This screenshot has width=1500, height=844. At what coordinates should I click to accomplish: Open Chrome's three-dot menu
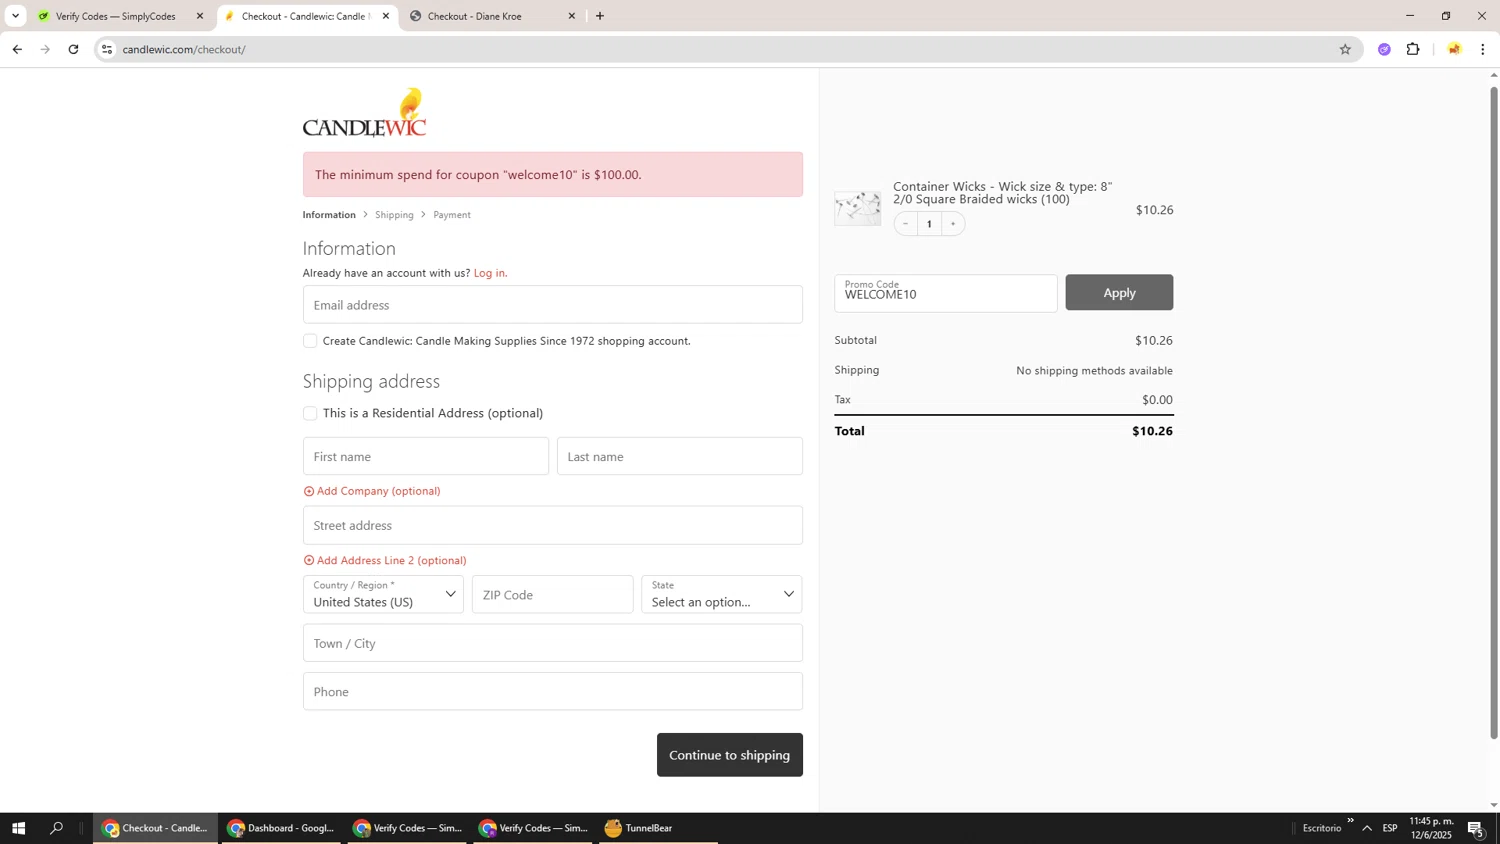point(1482,49)
